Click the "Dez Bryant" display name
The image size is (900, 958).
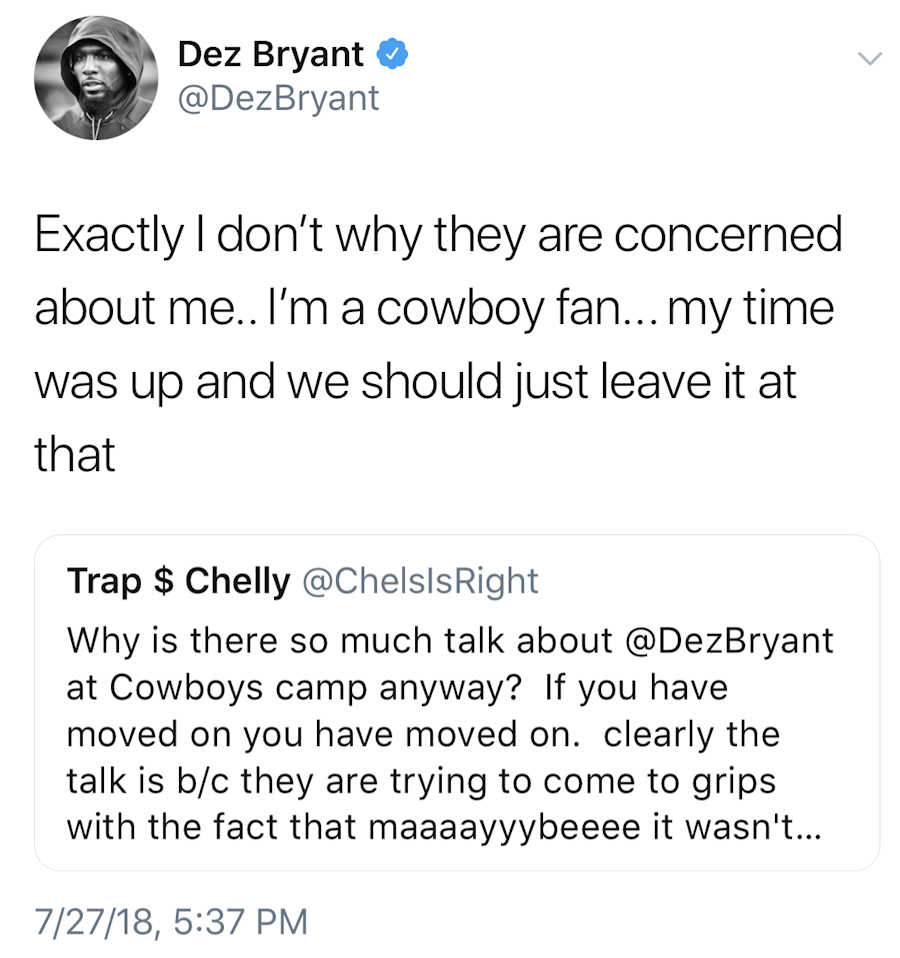tap(270, 55)
